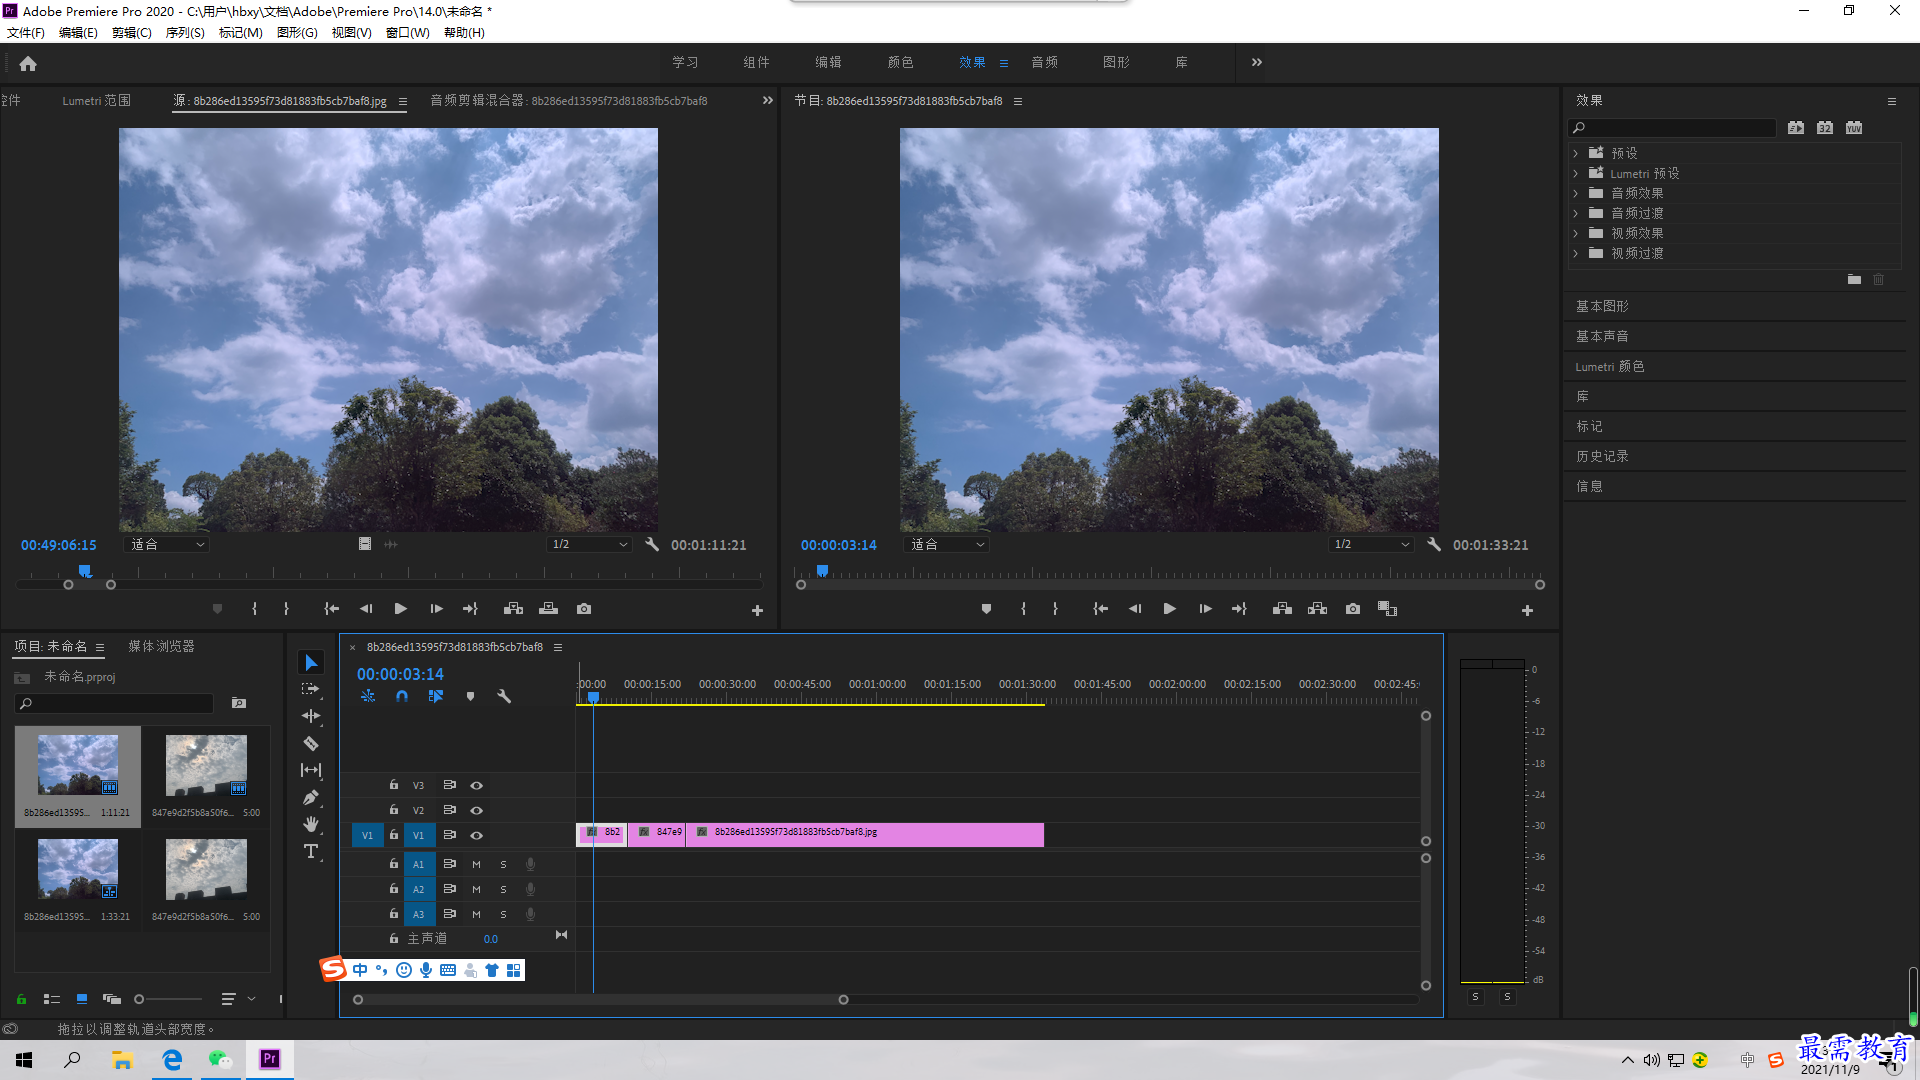Select the Pen tool
The height and width of the screenshot is (1080, 1920).
click(311, 797)
